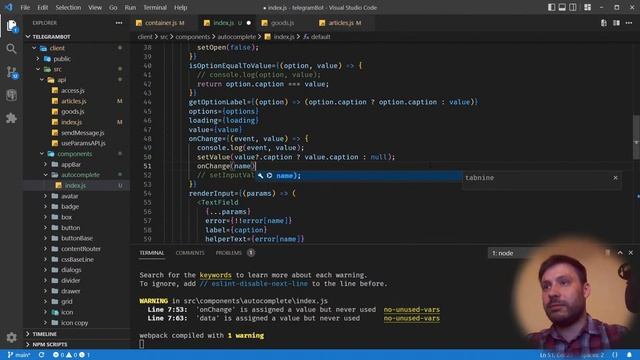Open Customize Layout icon in title bar
The height and width of the screenshot is (360, 640).
click(587, 7)
